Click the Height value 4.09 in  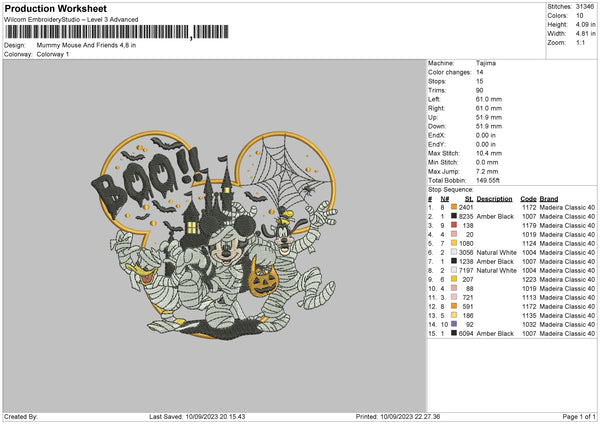pyautogui.click(x=585, y=24)
